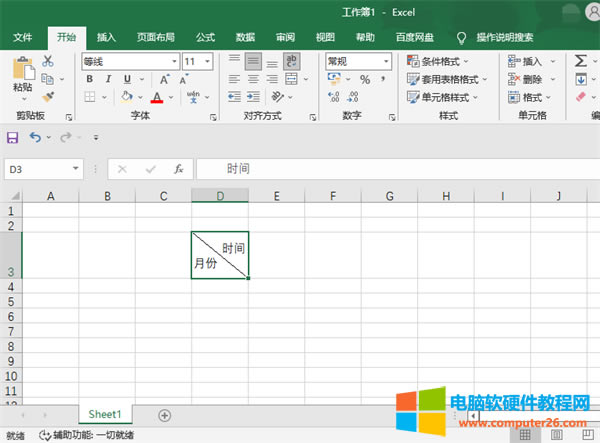Toggle bold formatting
The image size is (600, 443).
[x=89, y=79]
